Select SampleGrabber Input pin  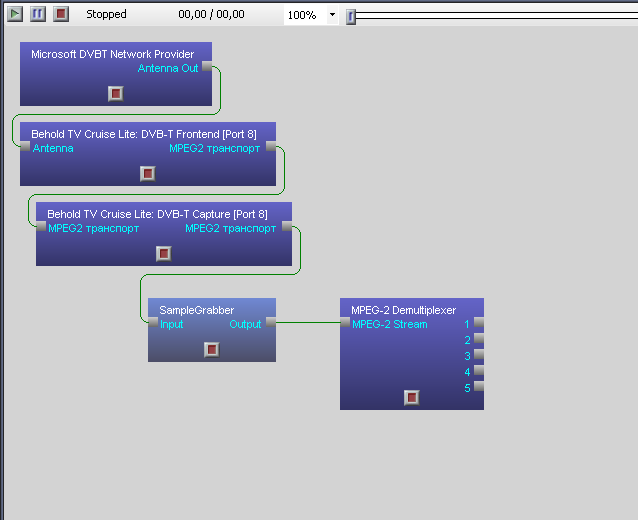pos(153,323)
